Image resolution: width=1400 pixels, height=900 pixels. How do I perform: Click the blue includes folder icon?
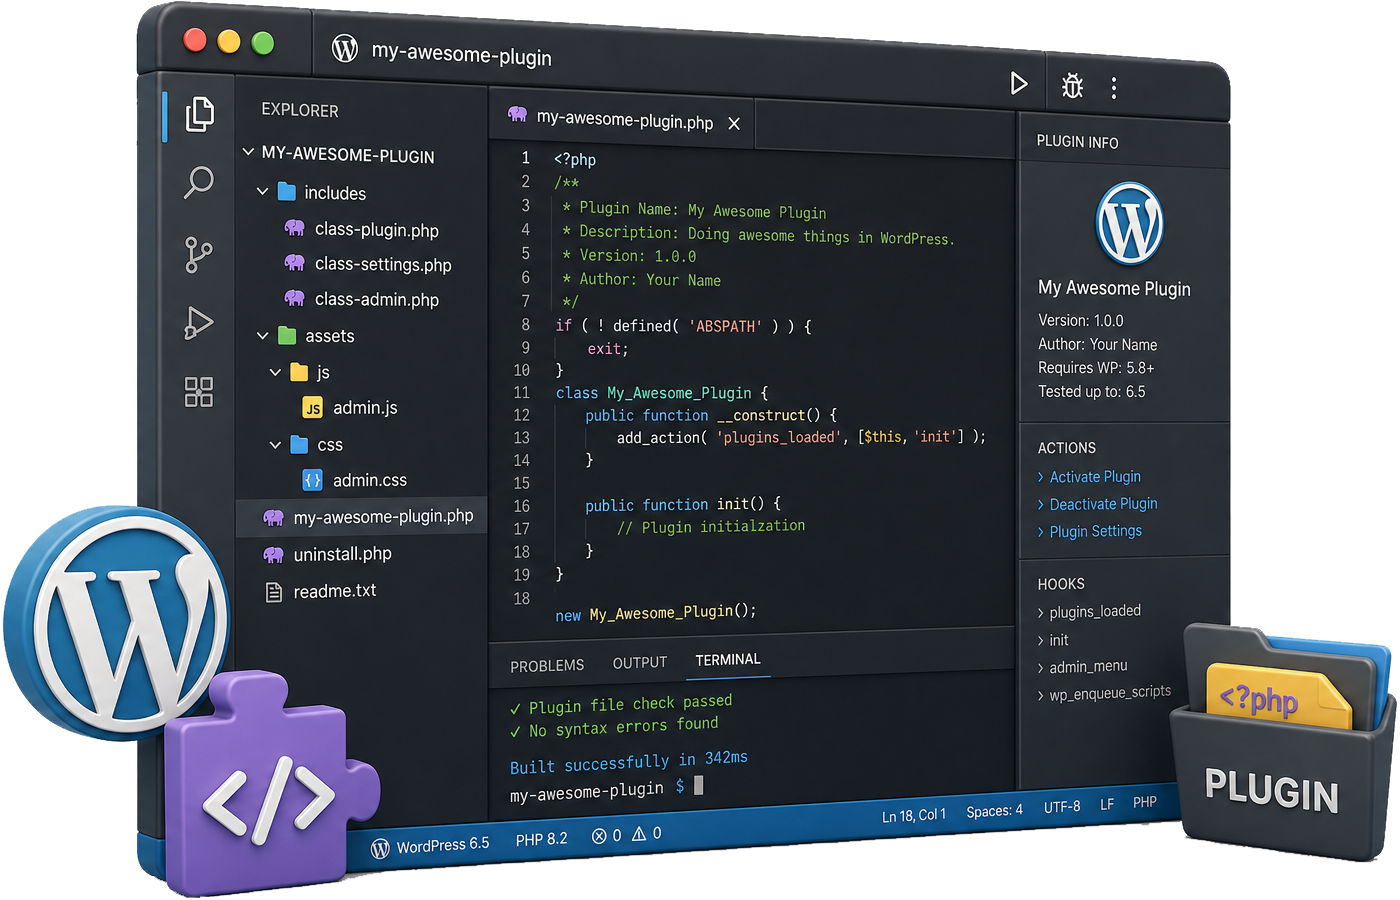[286, 191]
